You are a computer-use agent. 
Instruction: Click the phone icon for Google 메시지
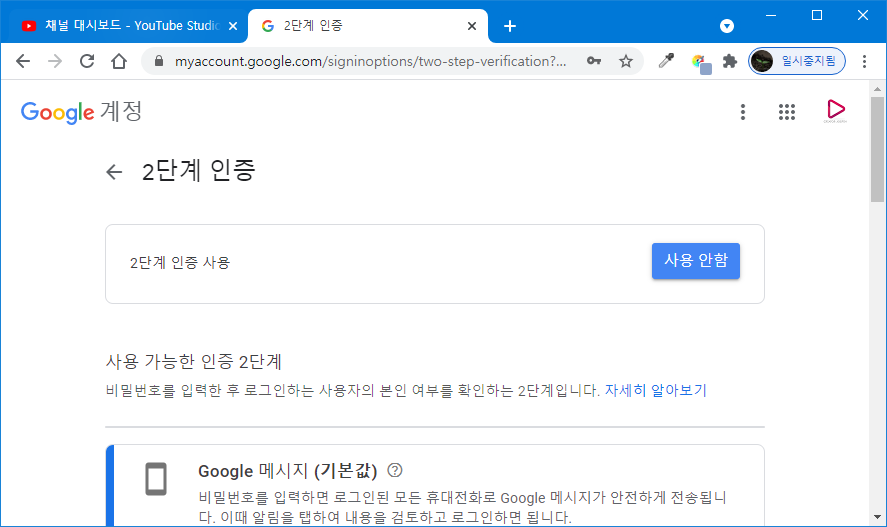[156, 479]
